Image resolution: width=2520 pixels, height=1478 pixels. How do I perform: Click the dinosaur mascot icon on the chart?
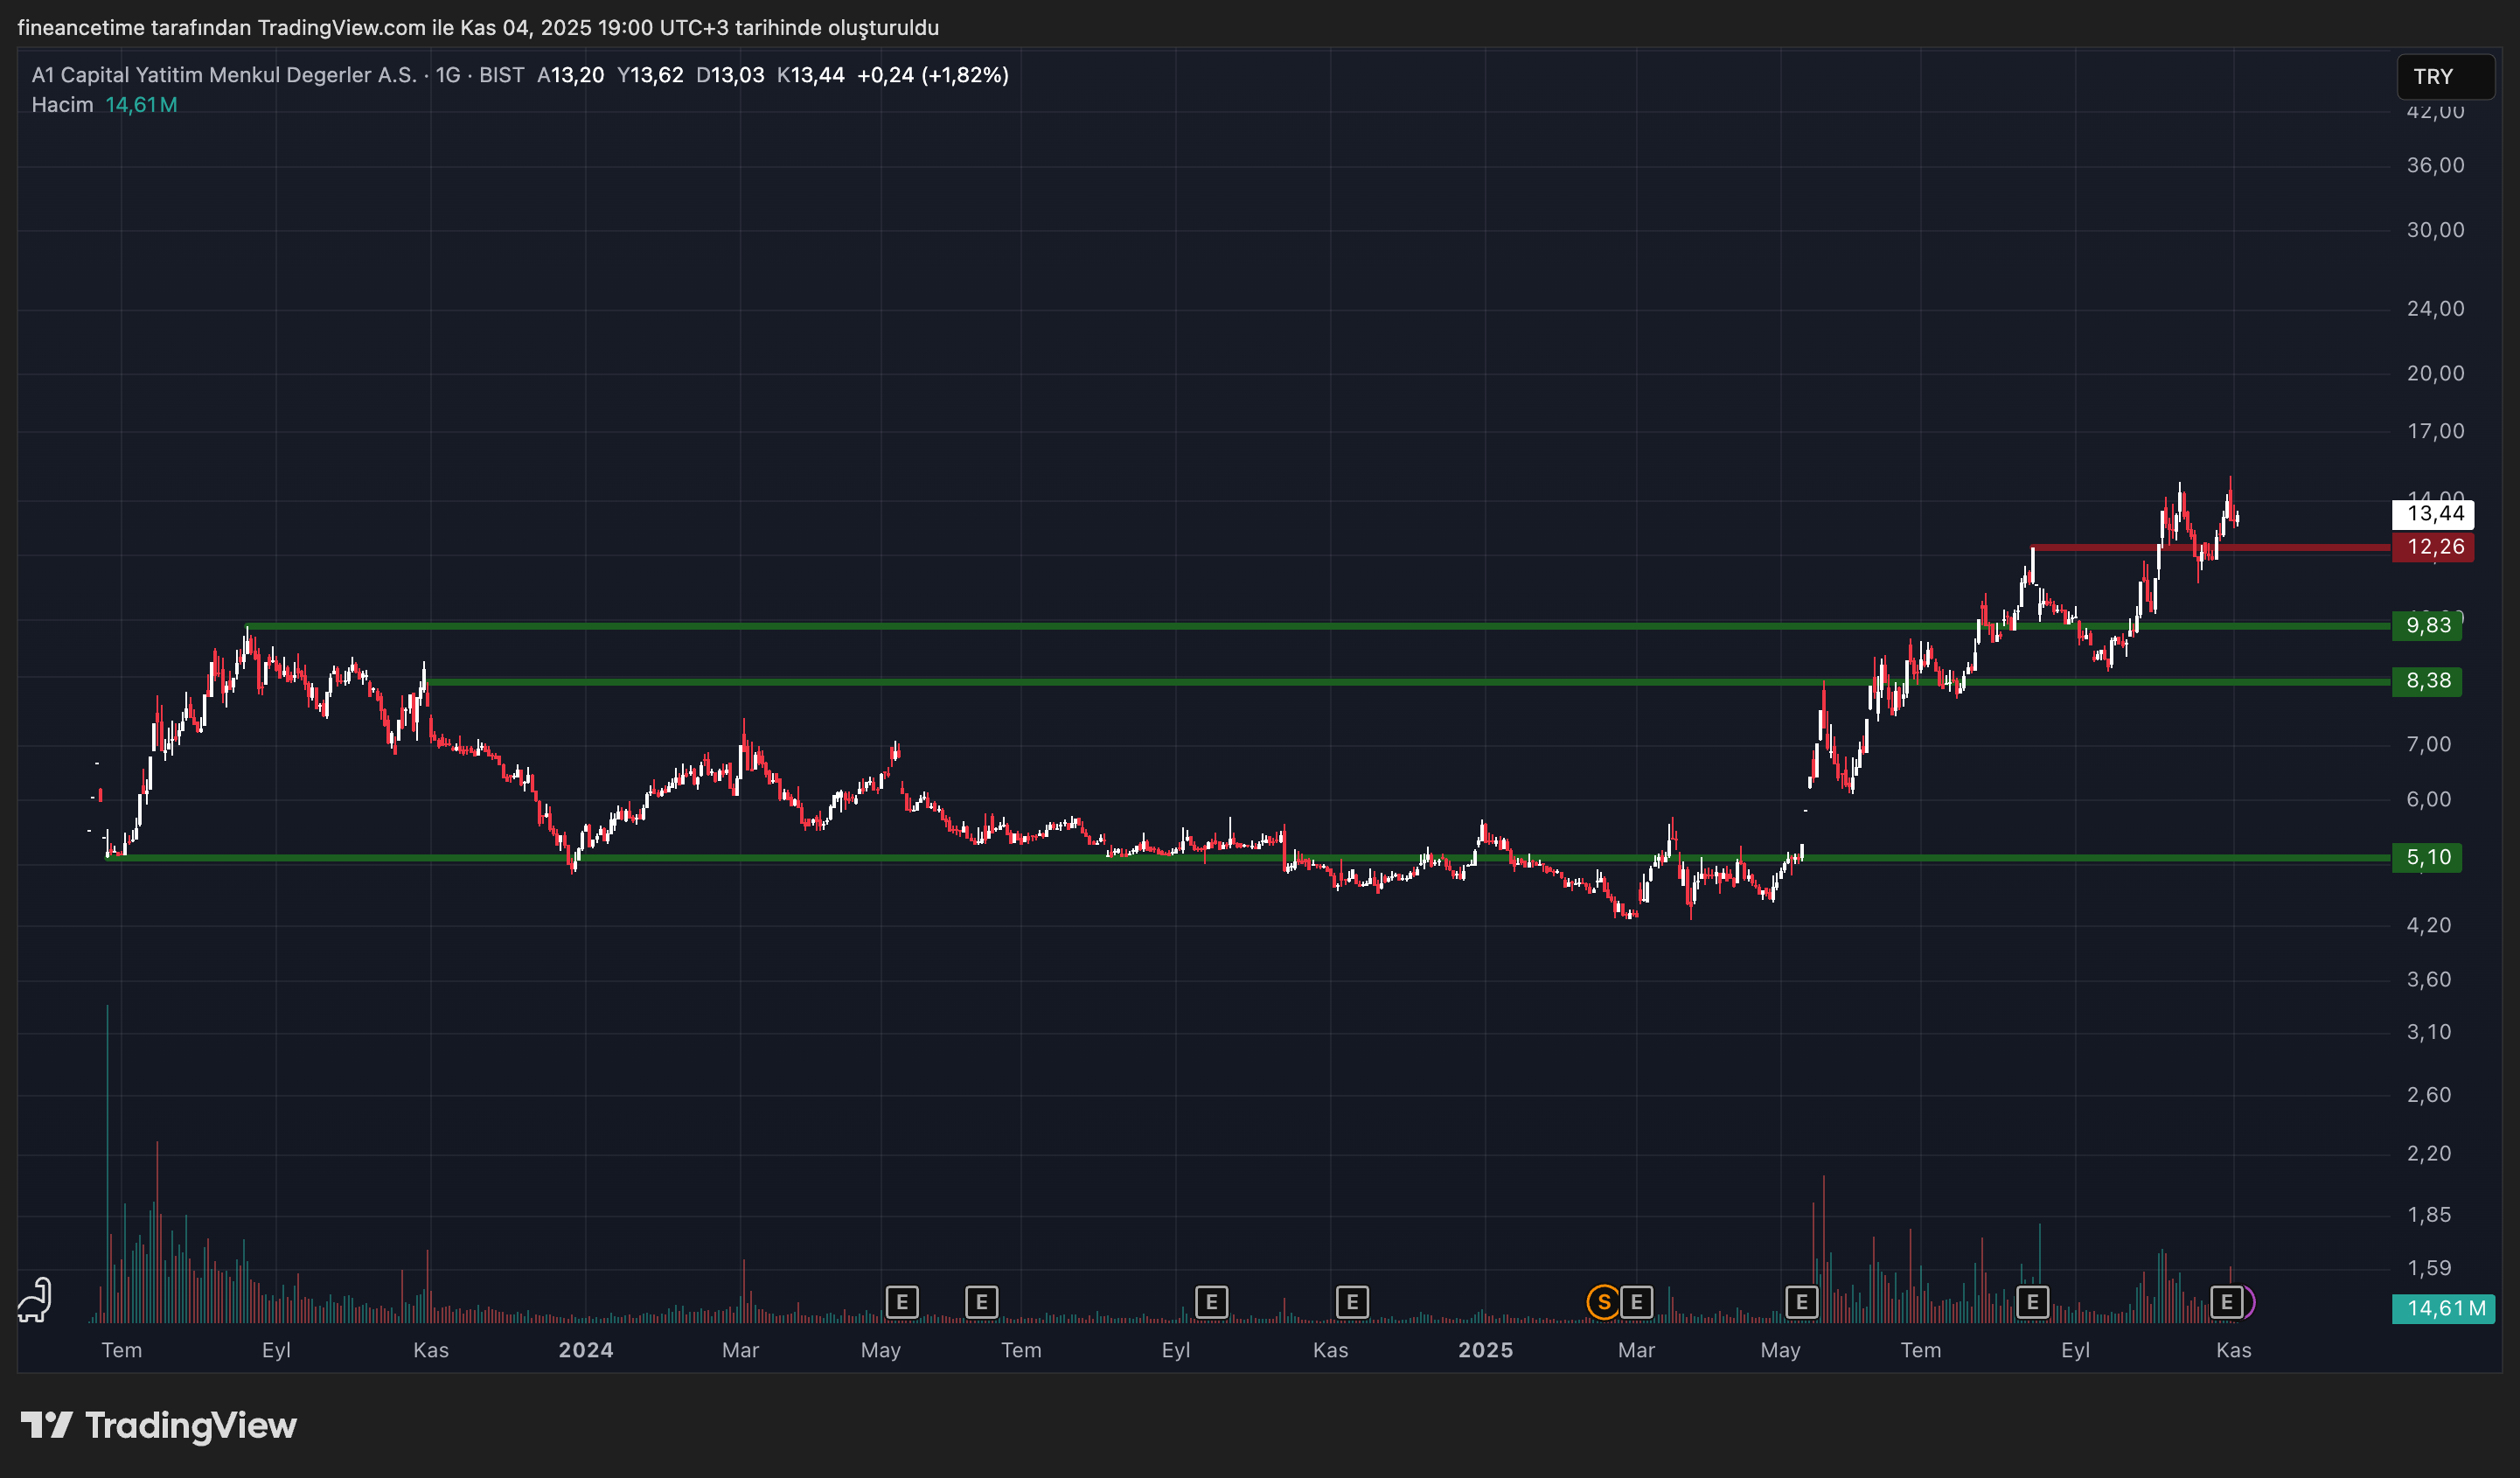(34, 1297)
